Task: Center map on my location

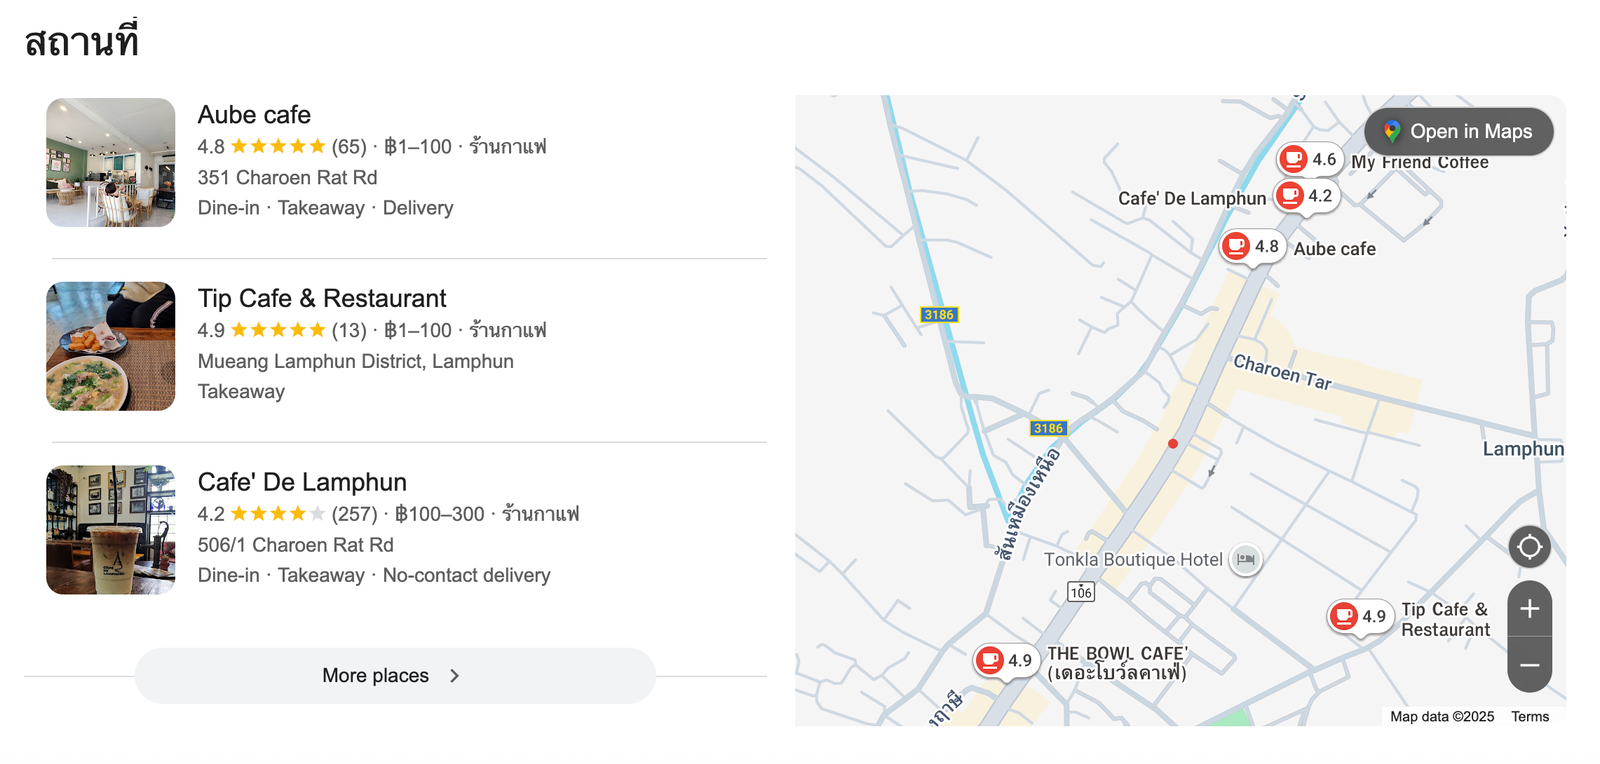Action: (1529, 547)
